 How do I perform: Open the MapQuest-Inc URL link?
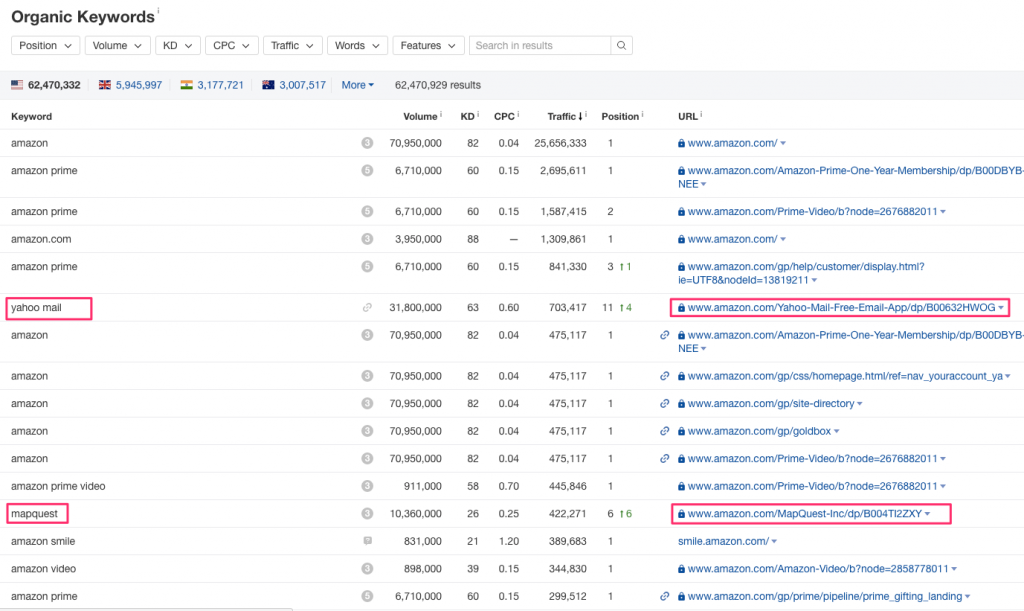[805, 514]
